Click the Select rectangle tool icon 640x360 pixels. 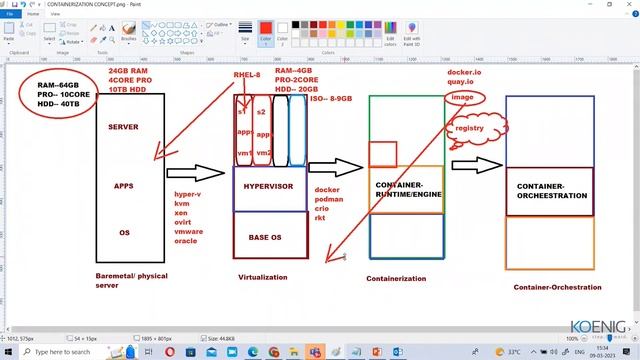(49, 28)
